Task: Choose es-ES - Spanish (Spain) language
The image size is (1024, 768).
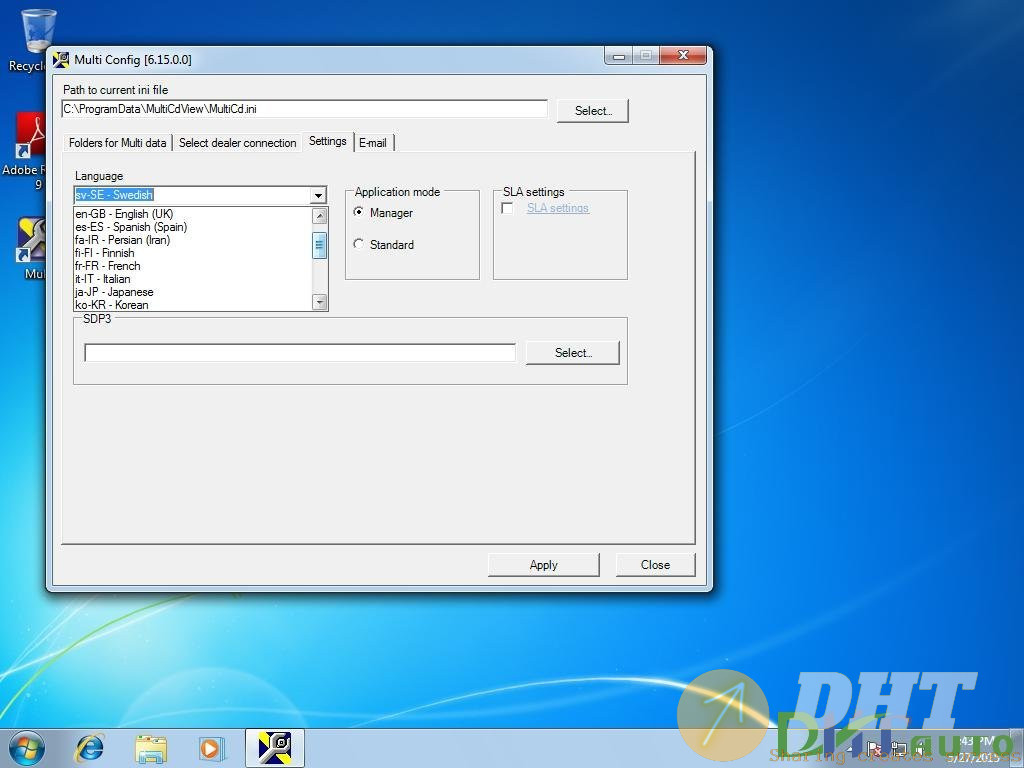Action: [x=193, y=227]
